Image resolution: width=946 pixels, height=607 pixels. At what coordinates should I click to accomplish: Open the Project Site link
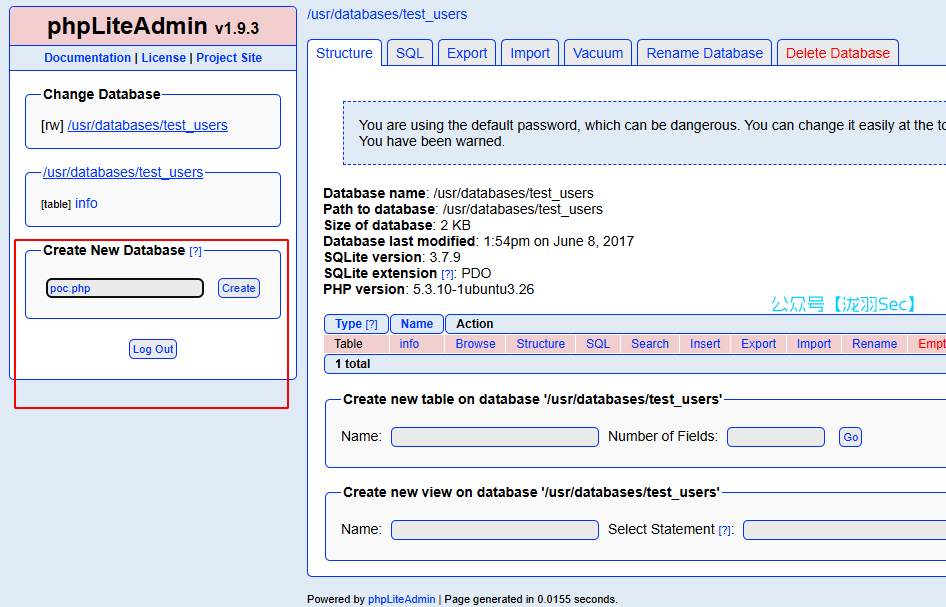click(229, 58)
